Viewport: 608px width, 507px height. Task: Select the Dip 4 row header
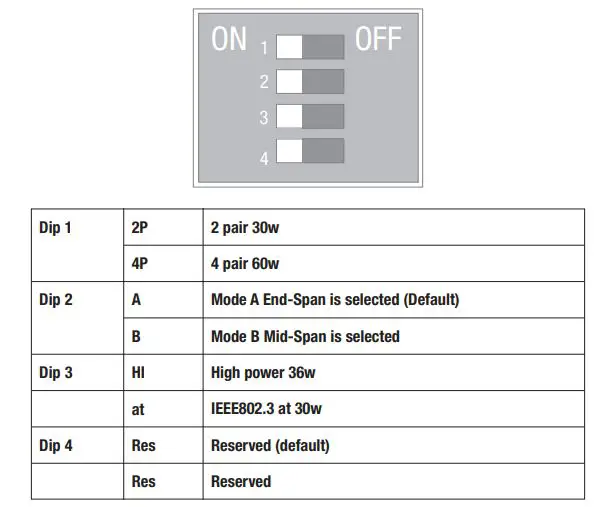pos(56,445)
